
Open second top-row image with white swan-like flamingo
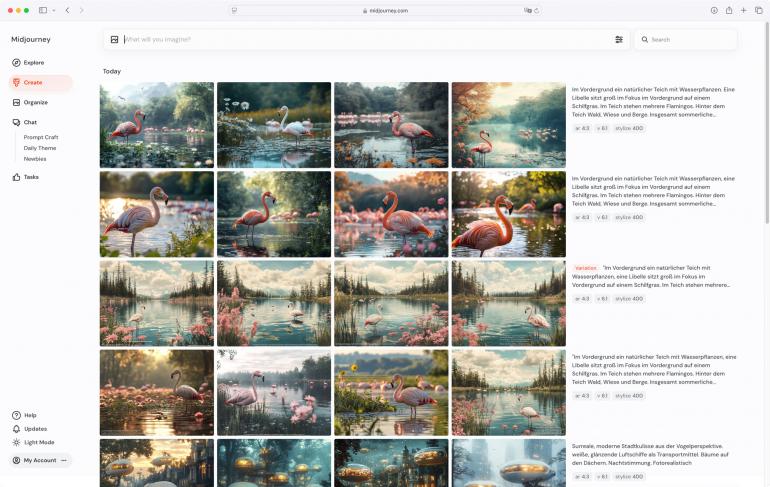pyautogui.click(x=274, y=125)
